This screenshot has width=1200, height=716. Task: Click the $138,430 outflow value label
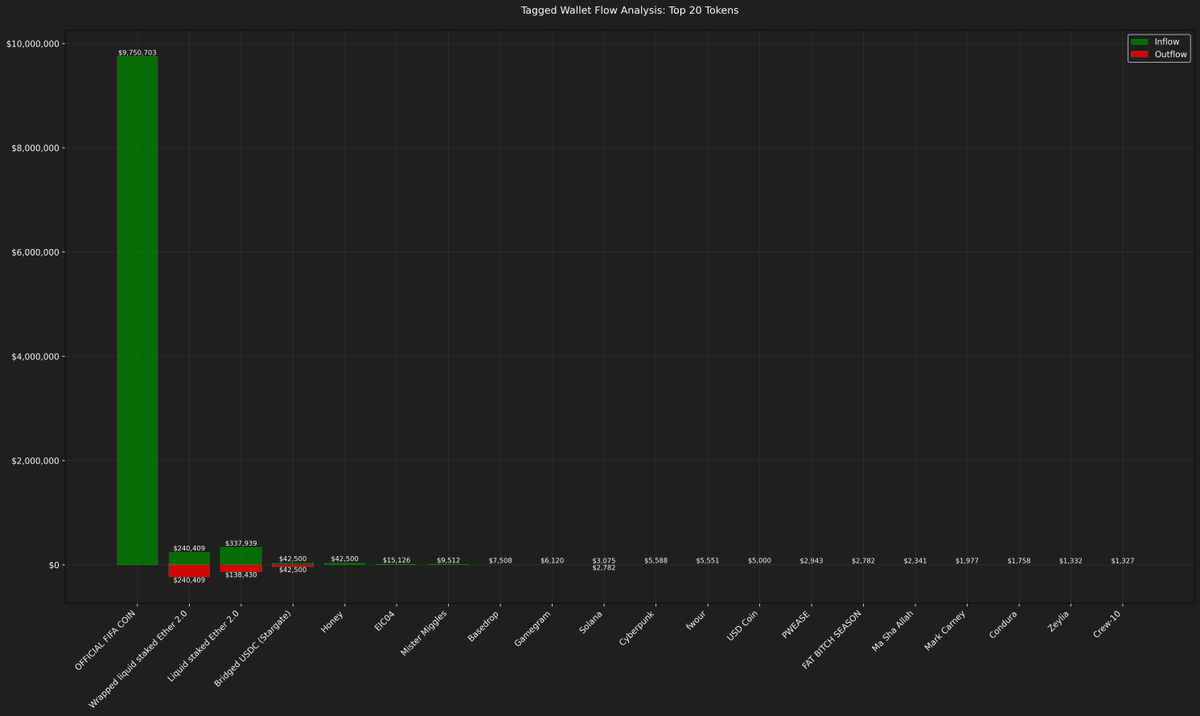tap(241, 575)
